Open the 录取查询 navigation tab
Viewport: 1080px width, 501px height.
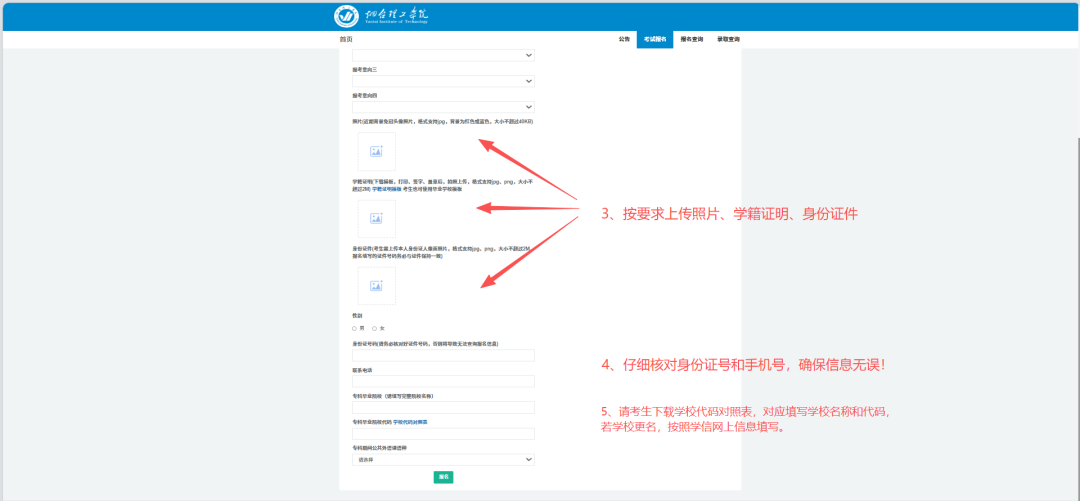coord(728,39)
